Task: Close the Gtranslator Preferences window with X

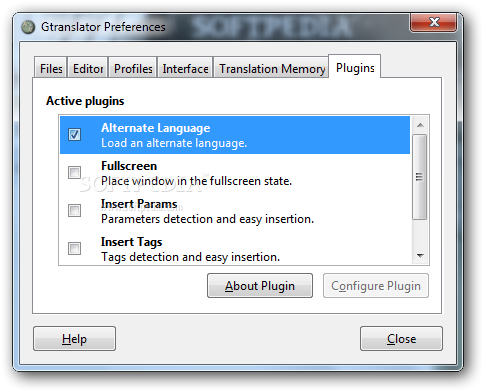Action: click(433, 22)
